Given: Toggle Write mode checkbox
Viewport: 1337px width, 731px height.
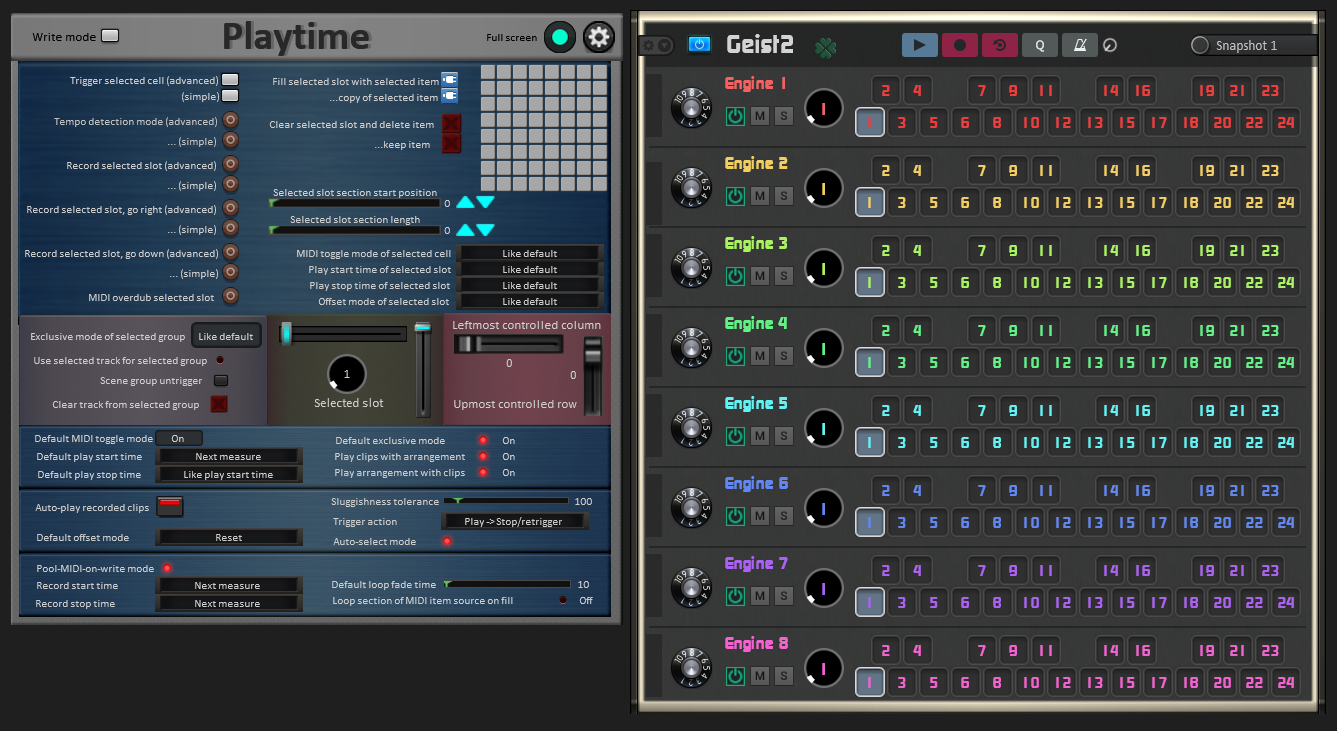Looking at the screenshot, I should point(110,36).
